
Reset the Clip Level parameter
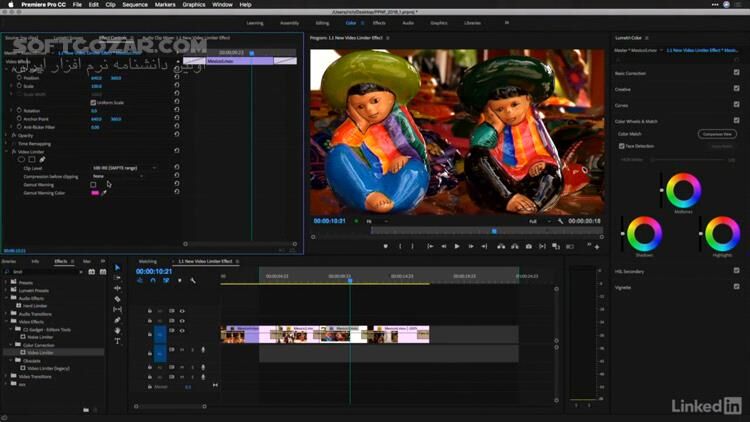[176, 167]
